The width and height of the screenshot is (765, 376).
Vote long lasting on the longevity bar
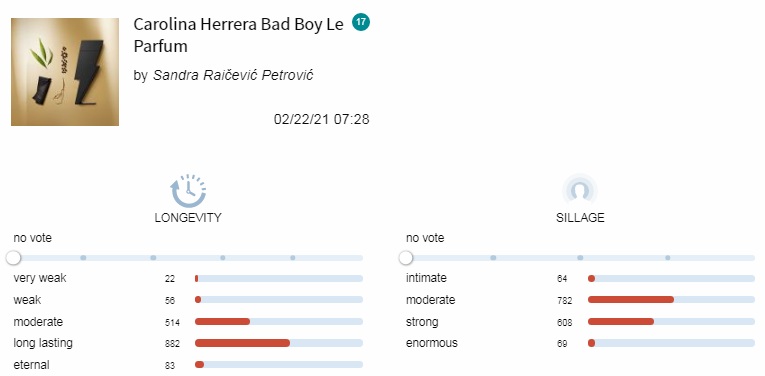tap(279, 343)
